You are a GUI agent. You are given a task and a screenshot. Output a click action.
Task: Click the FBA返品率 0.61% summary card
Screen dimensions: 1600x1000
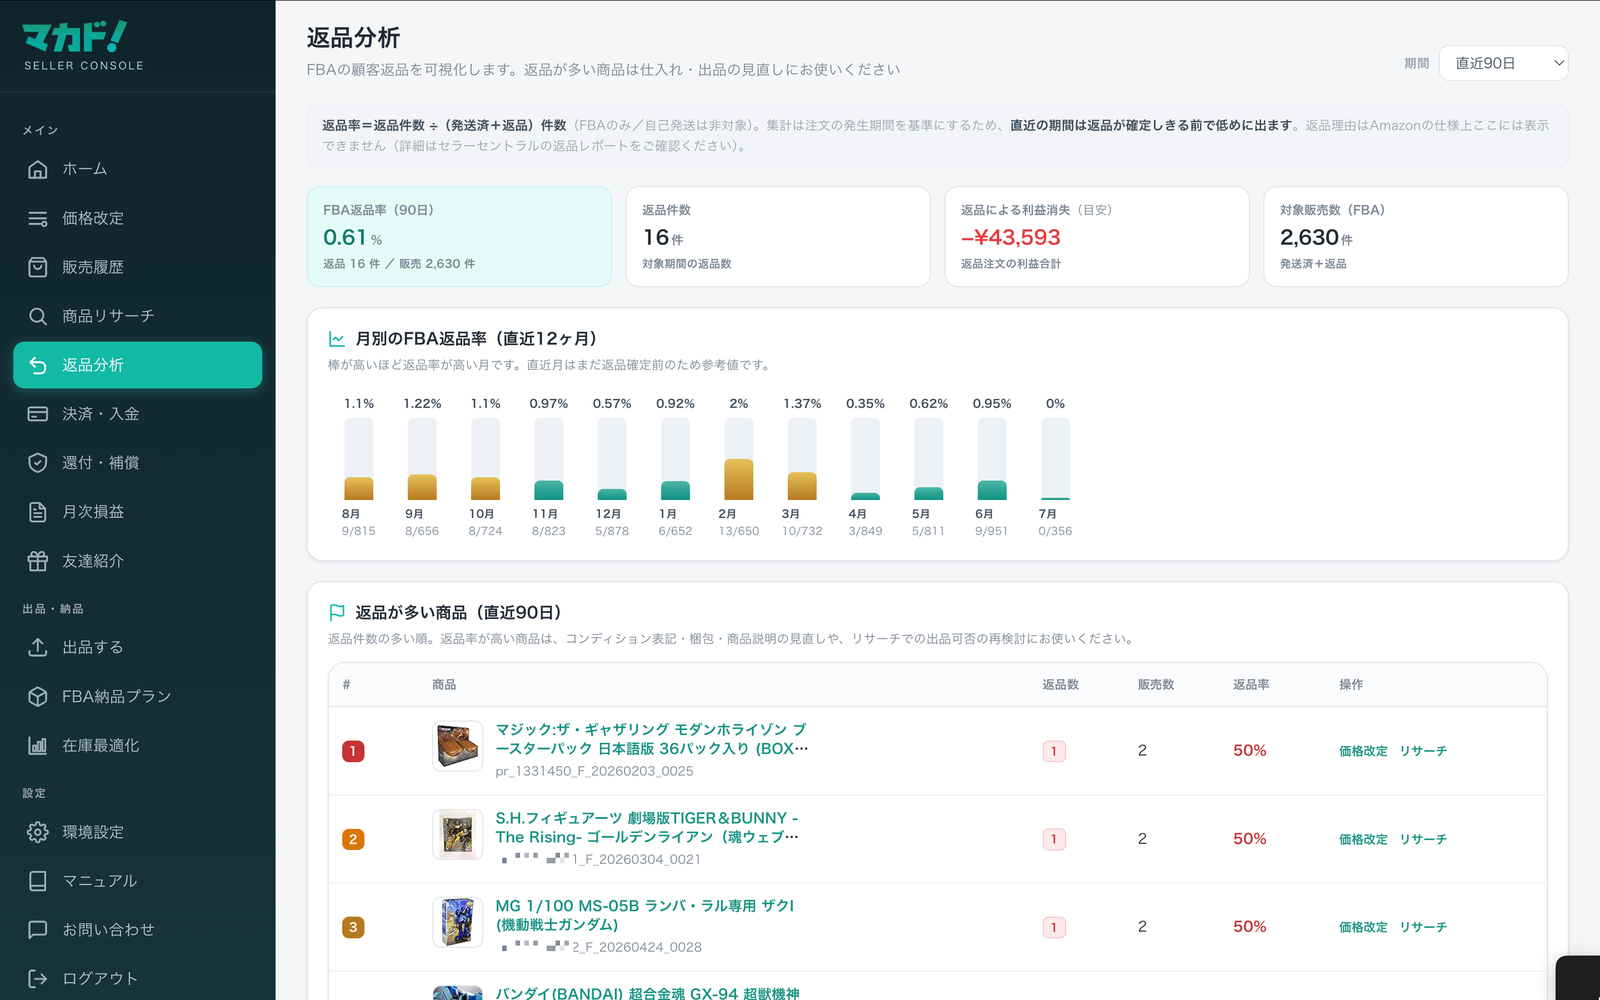point(459,237)
